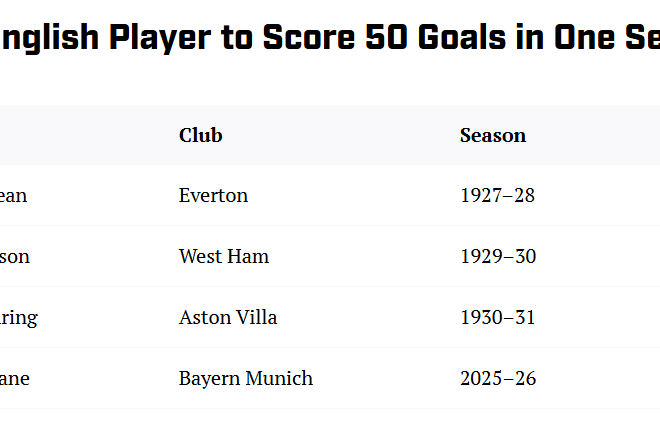Select the Everton club cell
Image resolution: width=660 pixels, height=422 pixels.
pos(213,195)
